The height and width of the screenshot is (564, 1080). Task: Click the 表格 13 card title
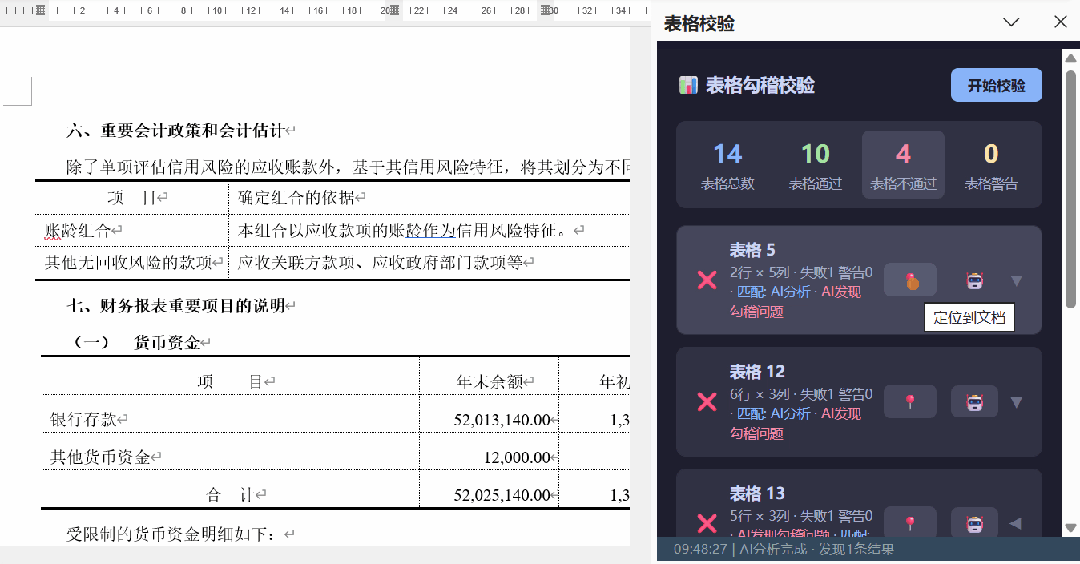coord(757,493)
